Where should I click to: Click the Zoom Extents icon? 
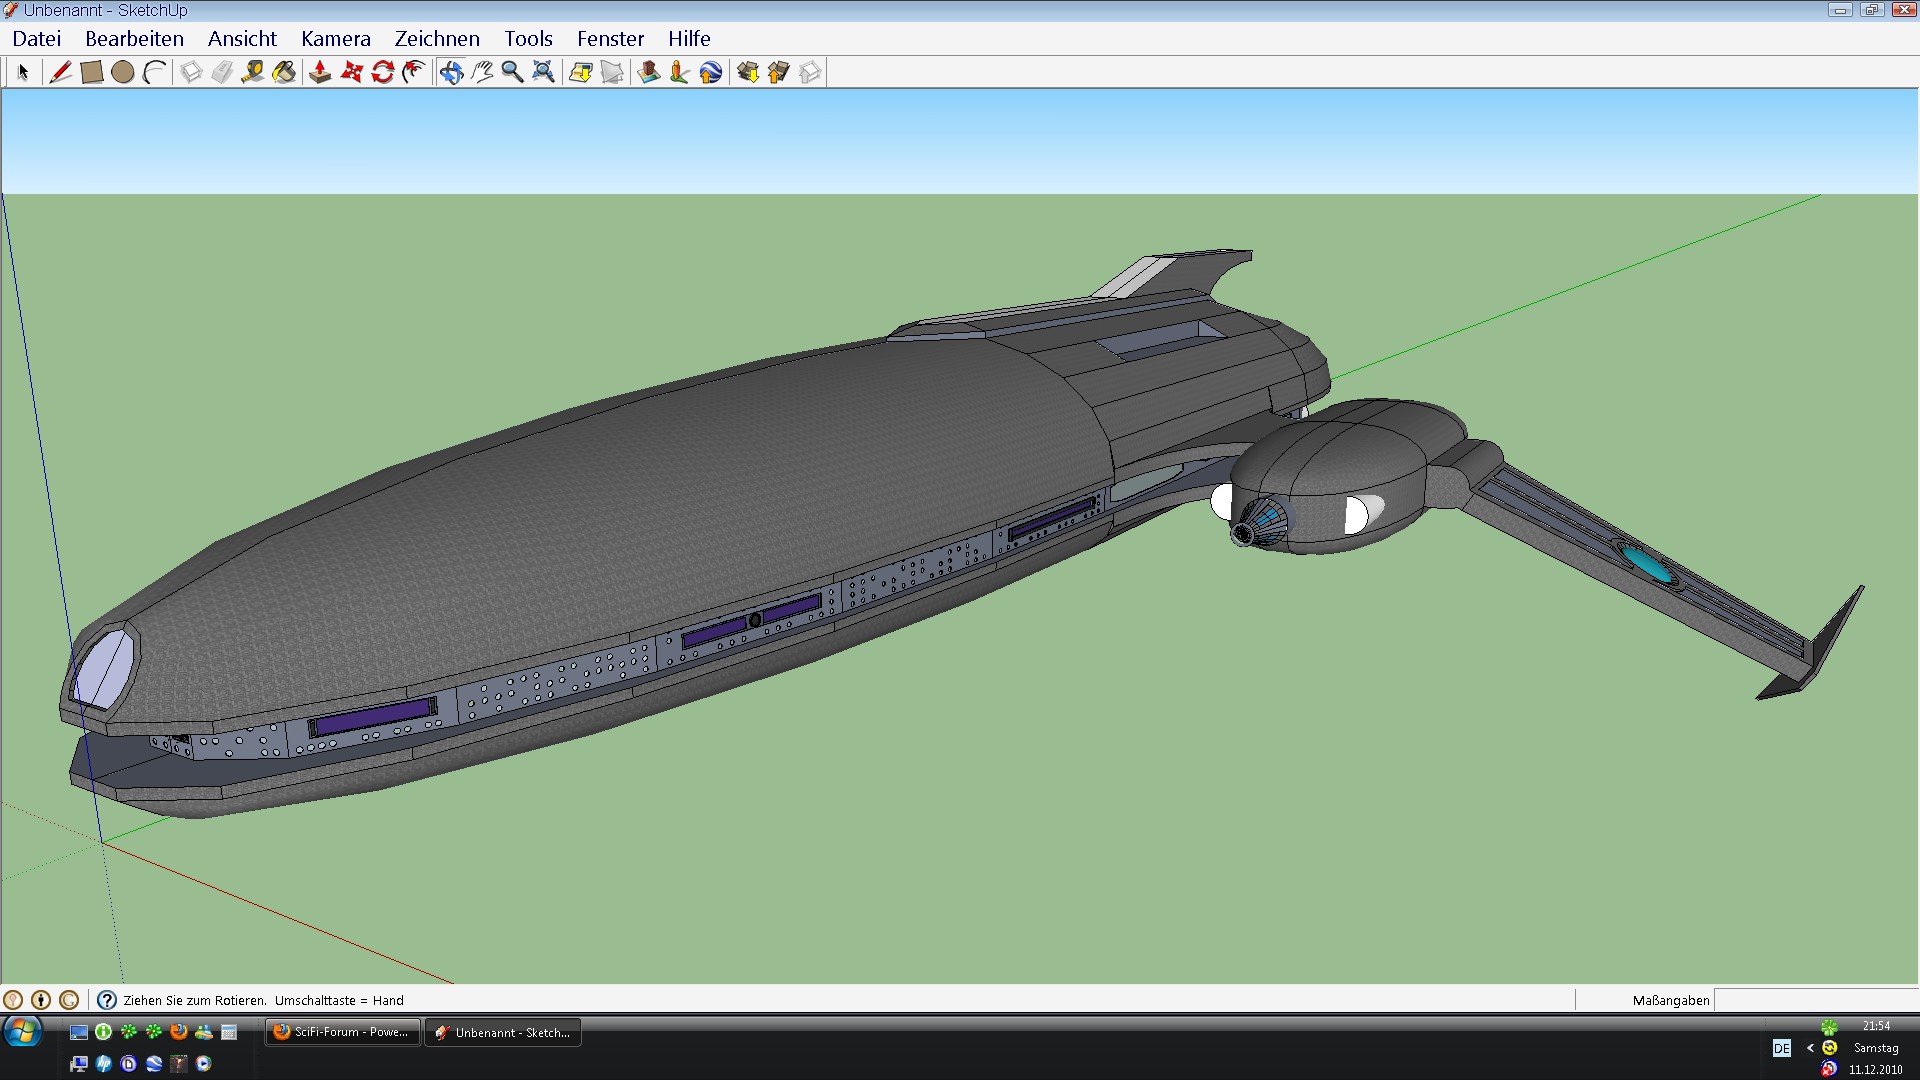click(x=543, y=72)
